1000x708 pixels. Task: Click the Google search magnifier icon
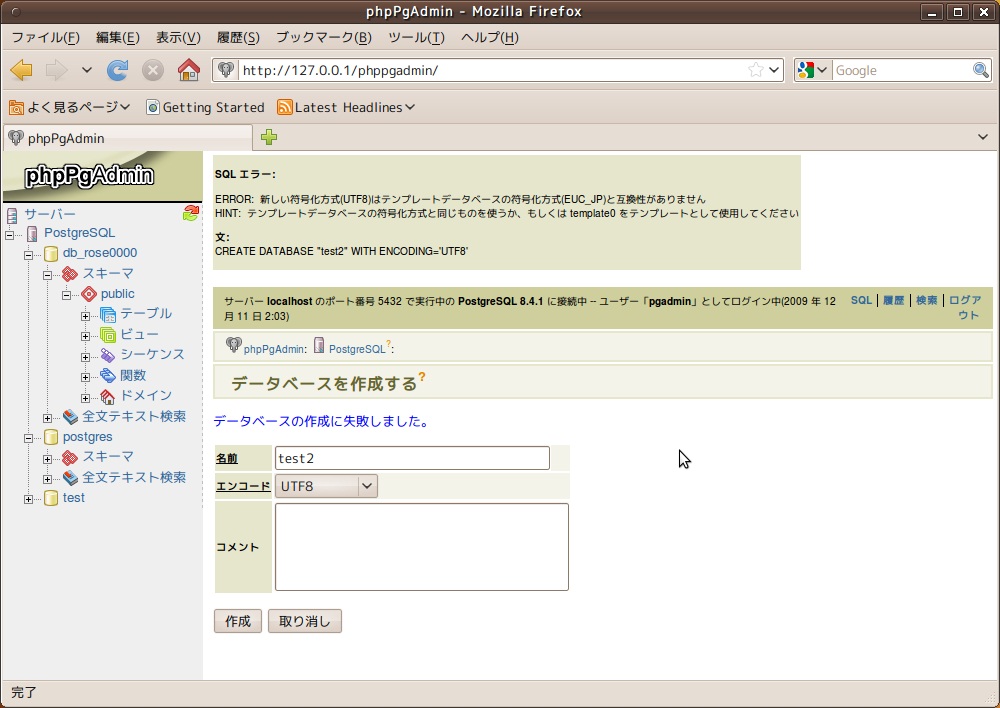pyautogui.click(x=981, y=70)
